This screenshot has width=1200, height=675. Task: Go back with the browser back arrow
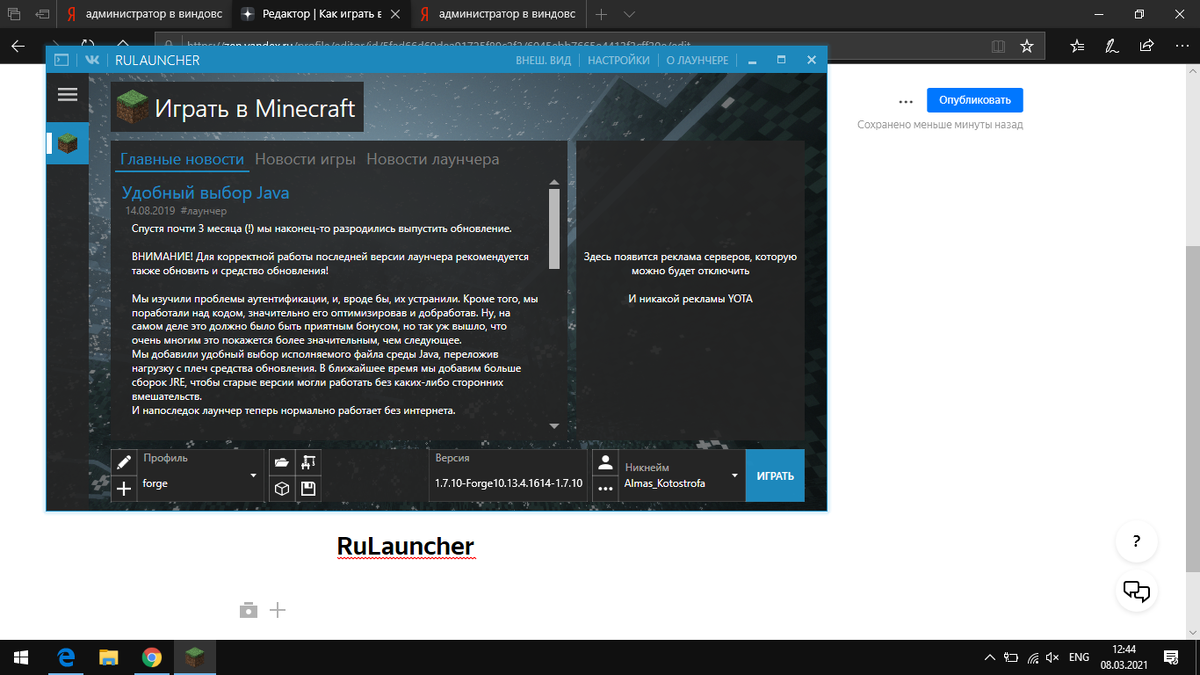[17, 46]
